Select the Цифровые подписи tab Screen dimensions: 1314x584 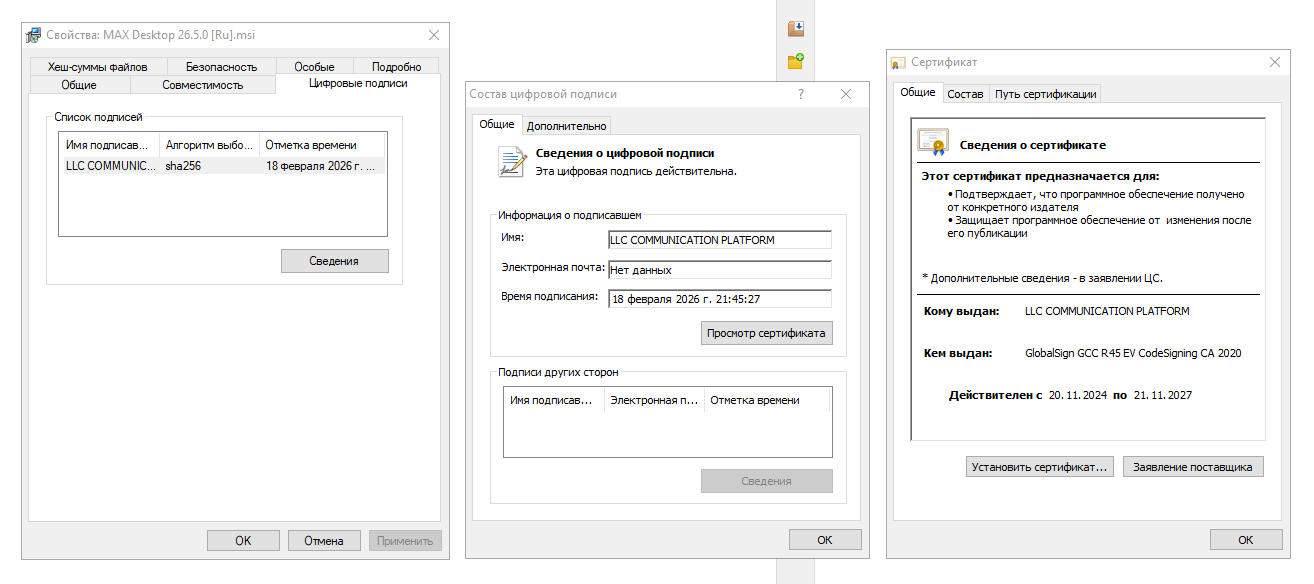pyautogui.click(x=358, y=84)
